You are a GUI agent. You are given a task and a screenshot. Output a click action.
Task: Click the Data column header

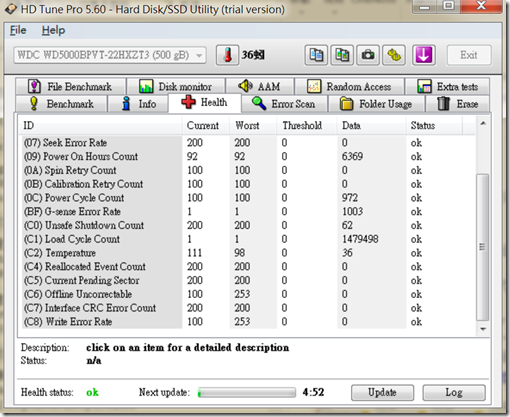pyautogui.click(x=372, y=126)
